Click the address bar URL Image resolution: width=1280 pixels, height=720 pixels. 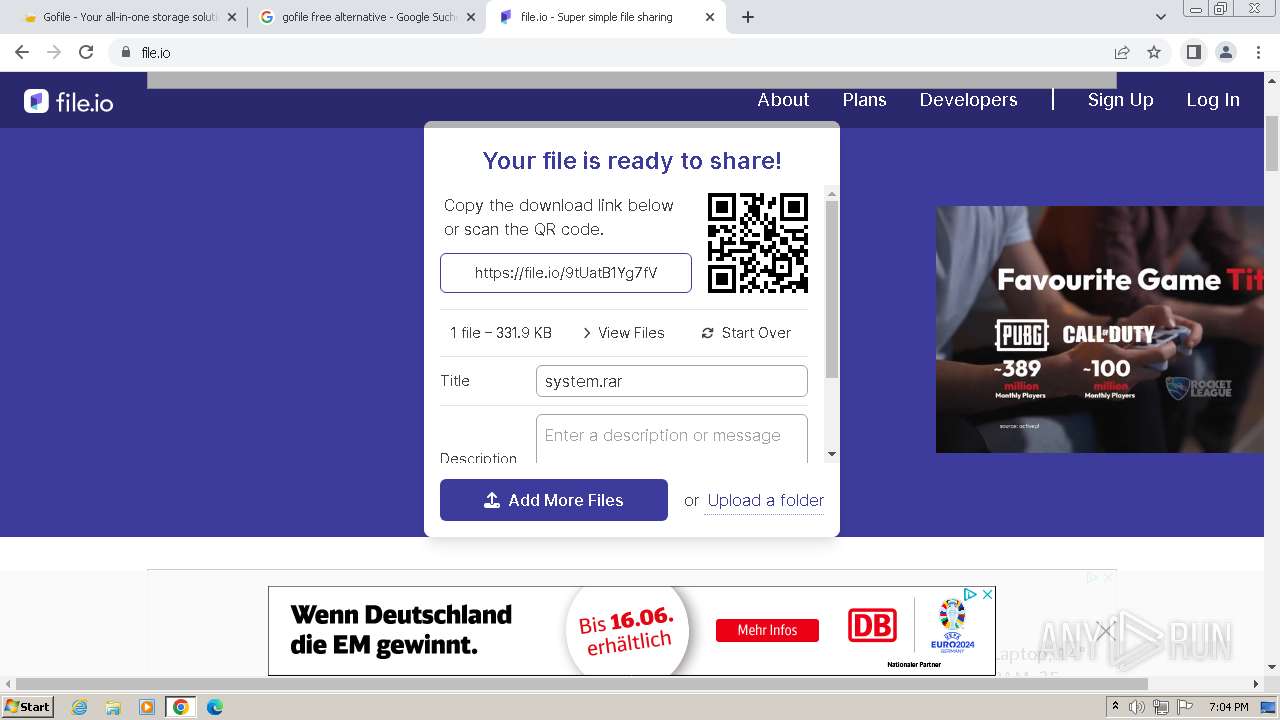point(156,53)
